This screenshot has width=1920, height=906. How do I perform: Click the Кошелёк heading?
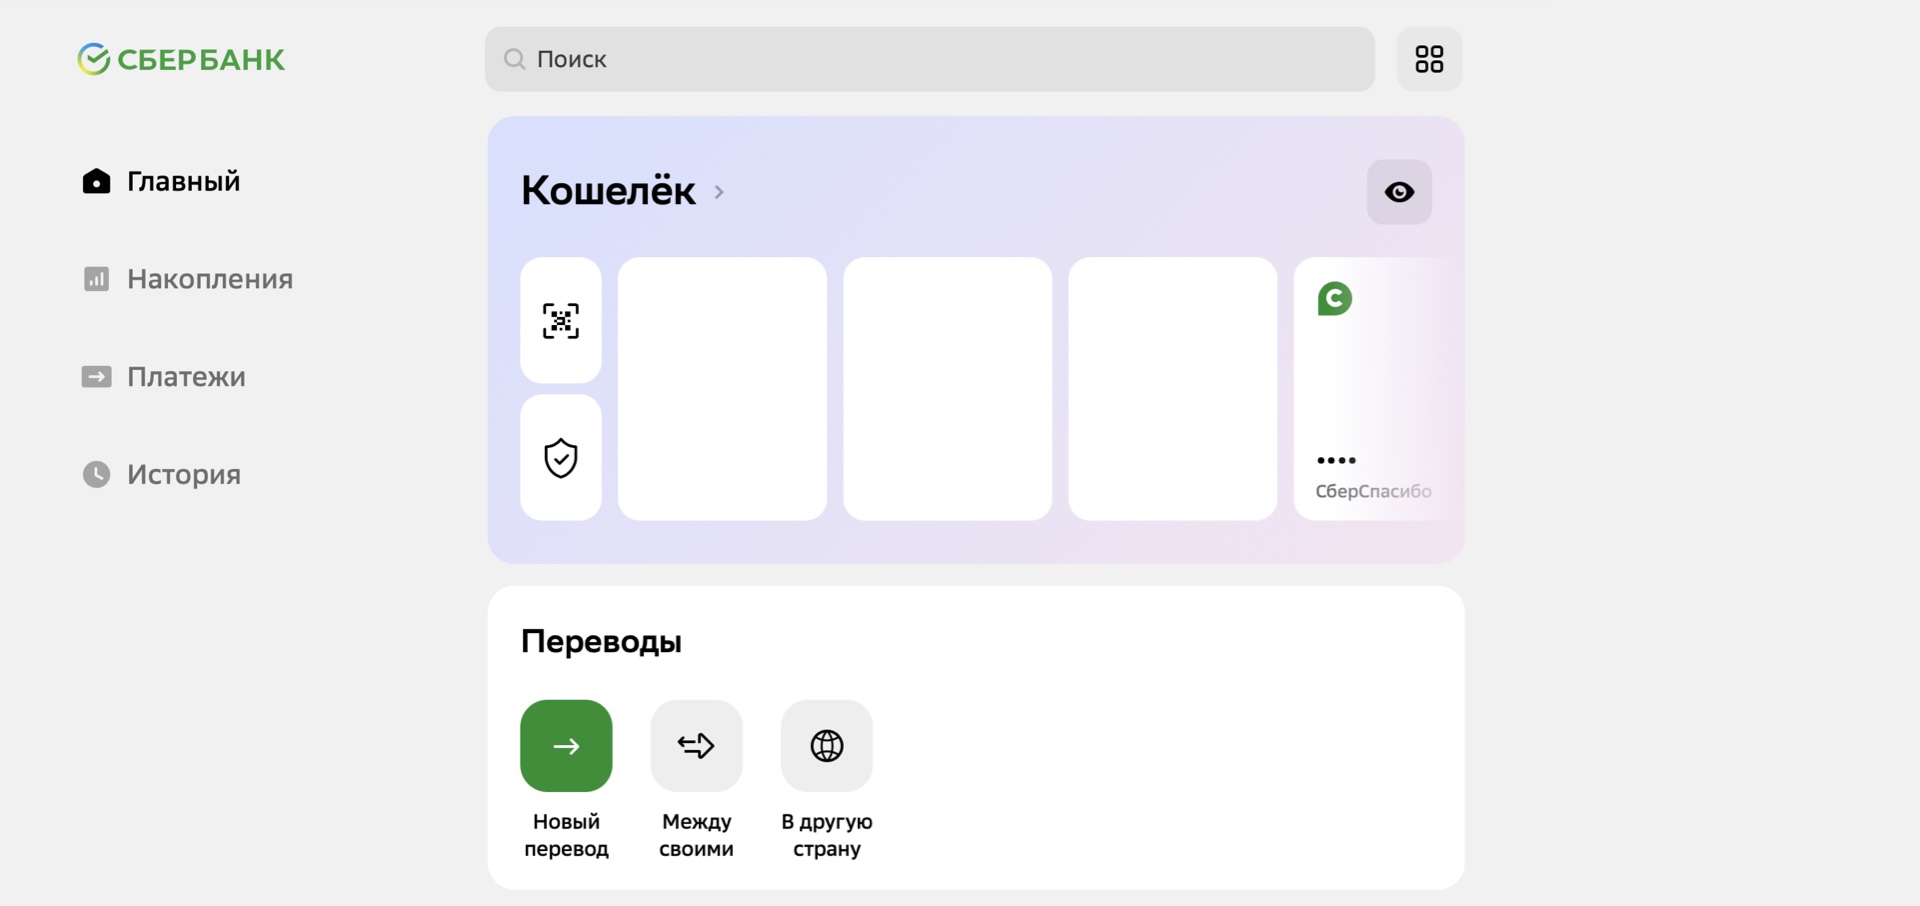pyautogui.click(x=608, y=191)
